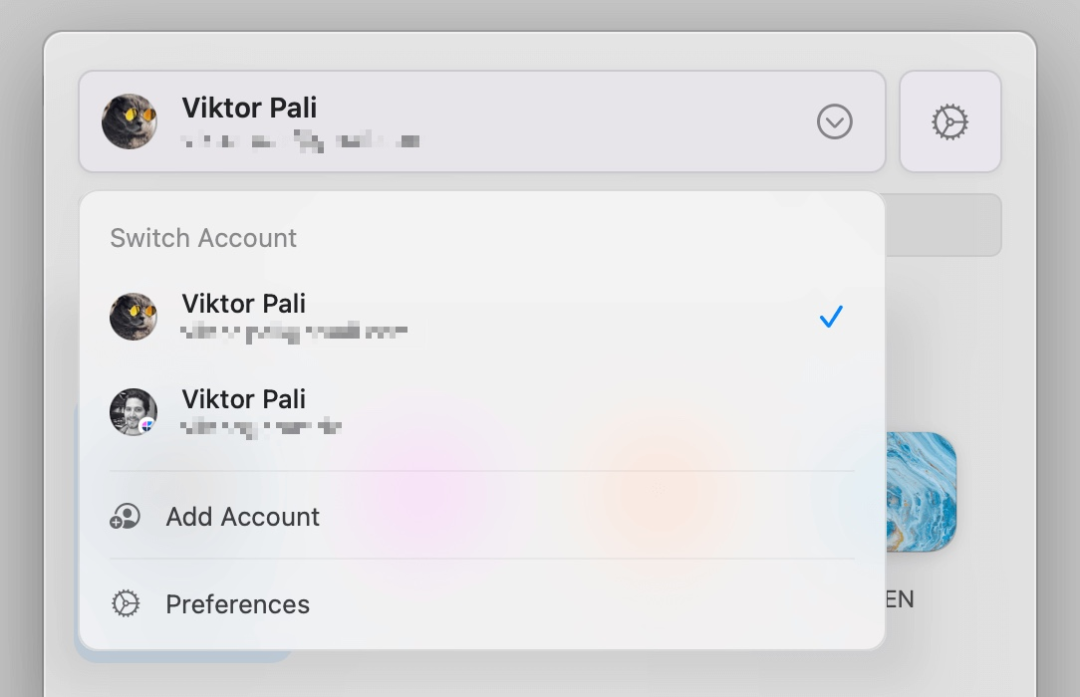Click the blurred email in the top account header
1080x697 pixels.
(300, 141)
